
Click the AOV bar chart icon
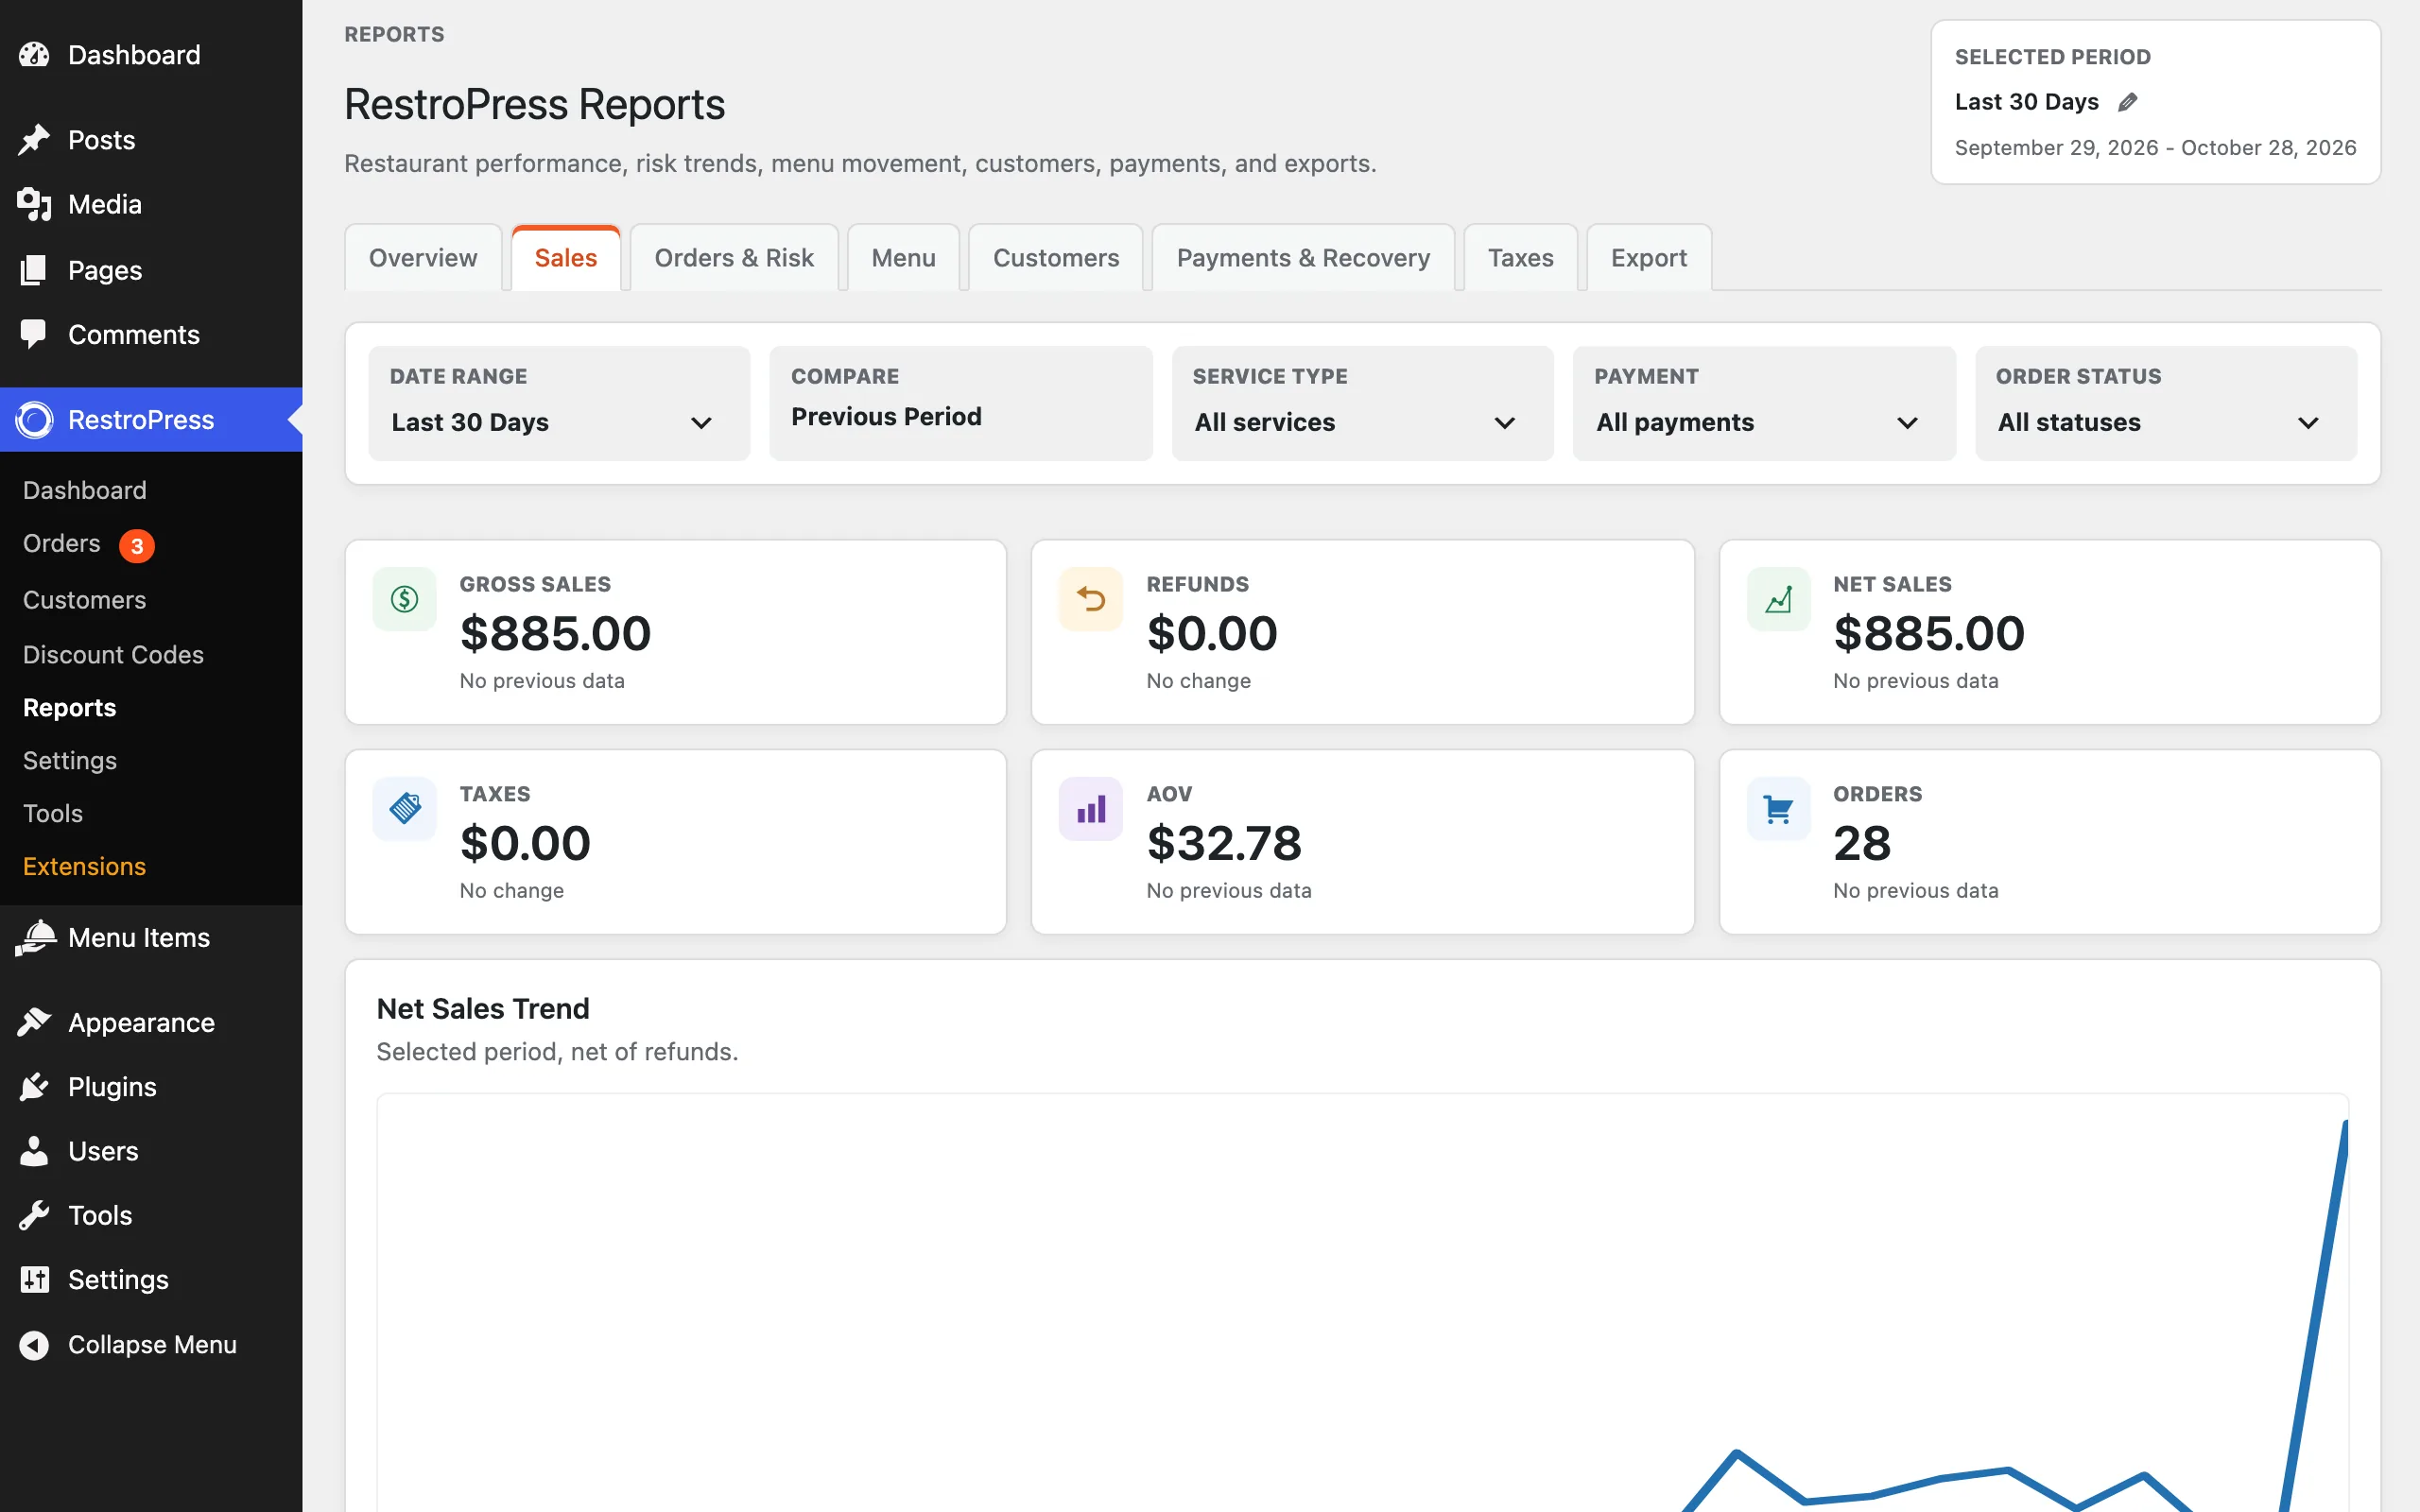point(1090,808)
